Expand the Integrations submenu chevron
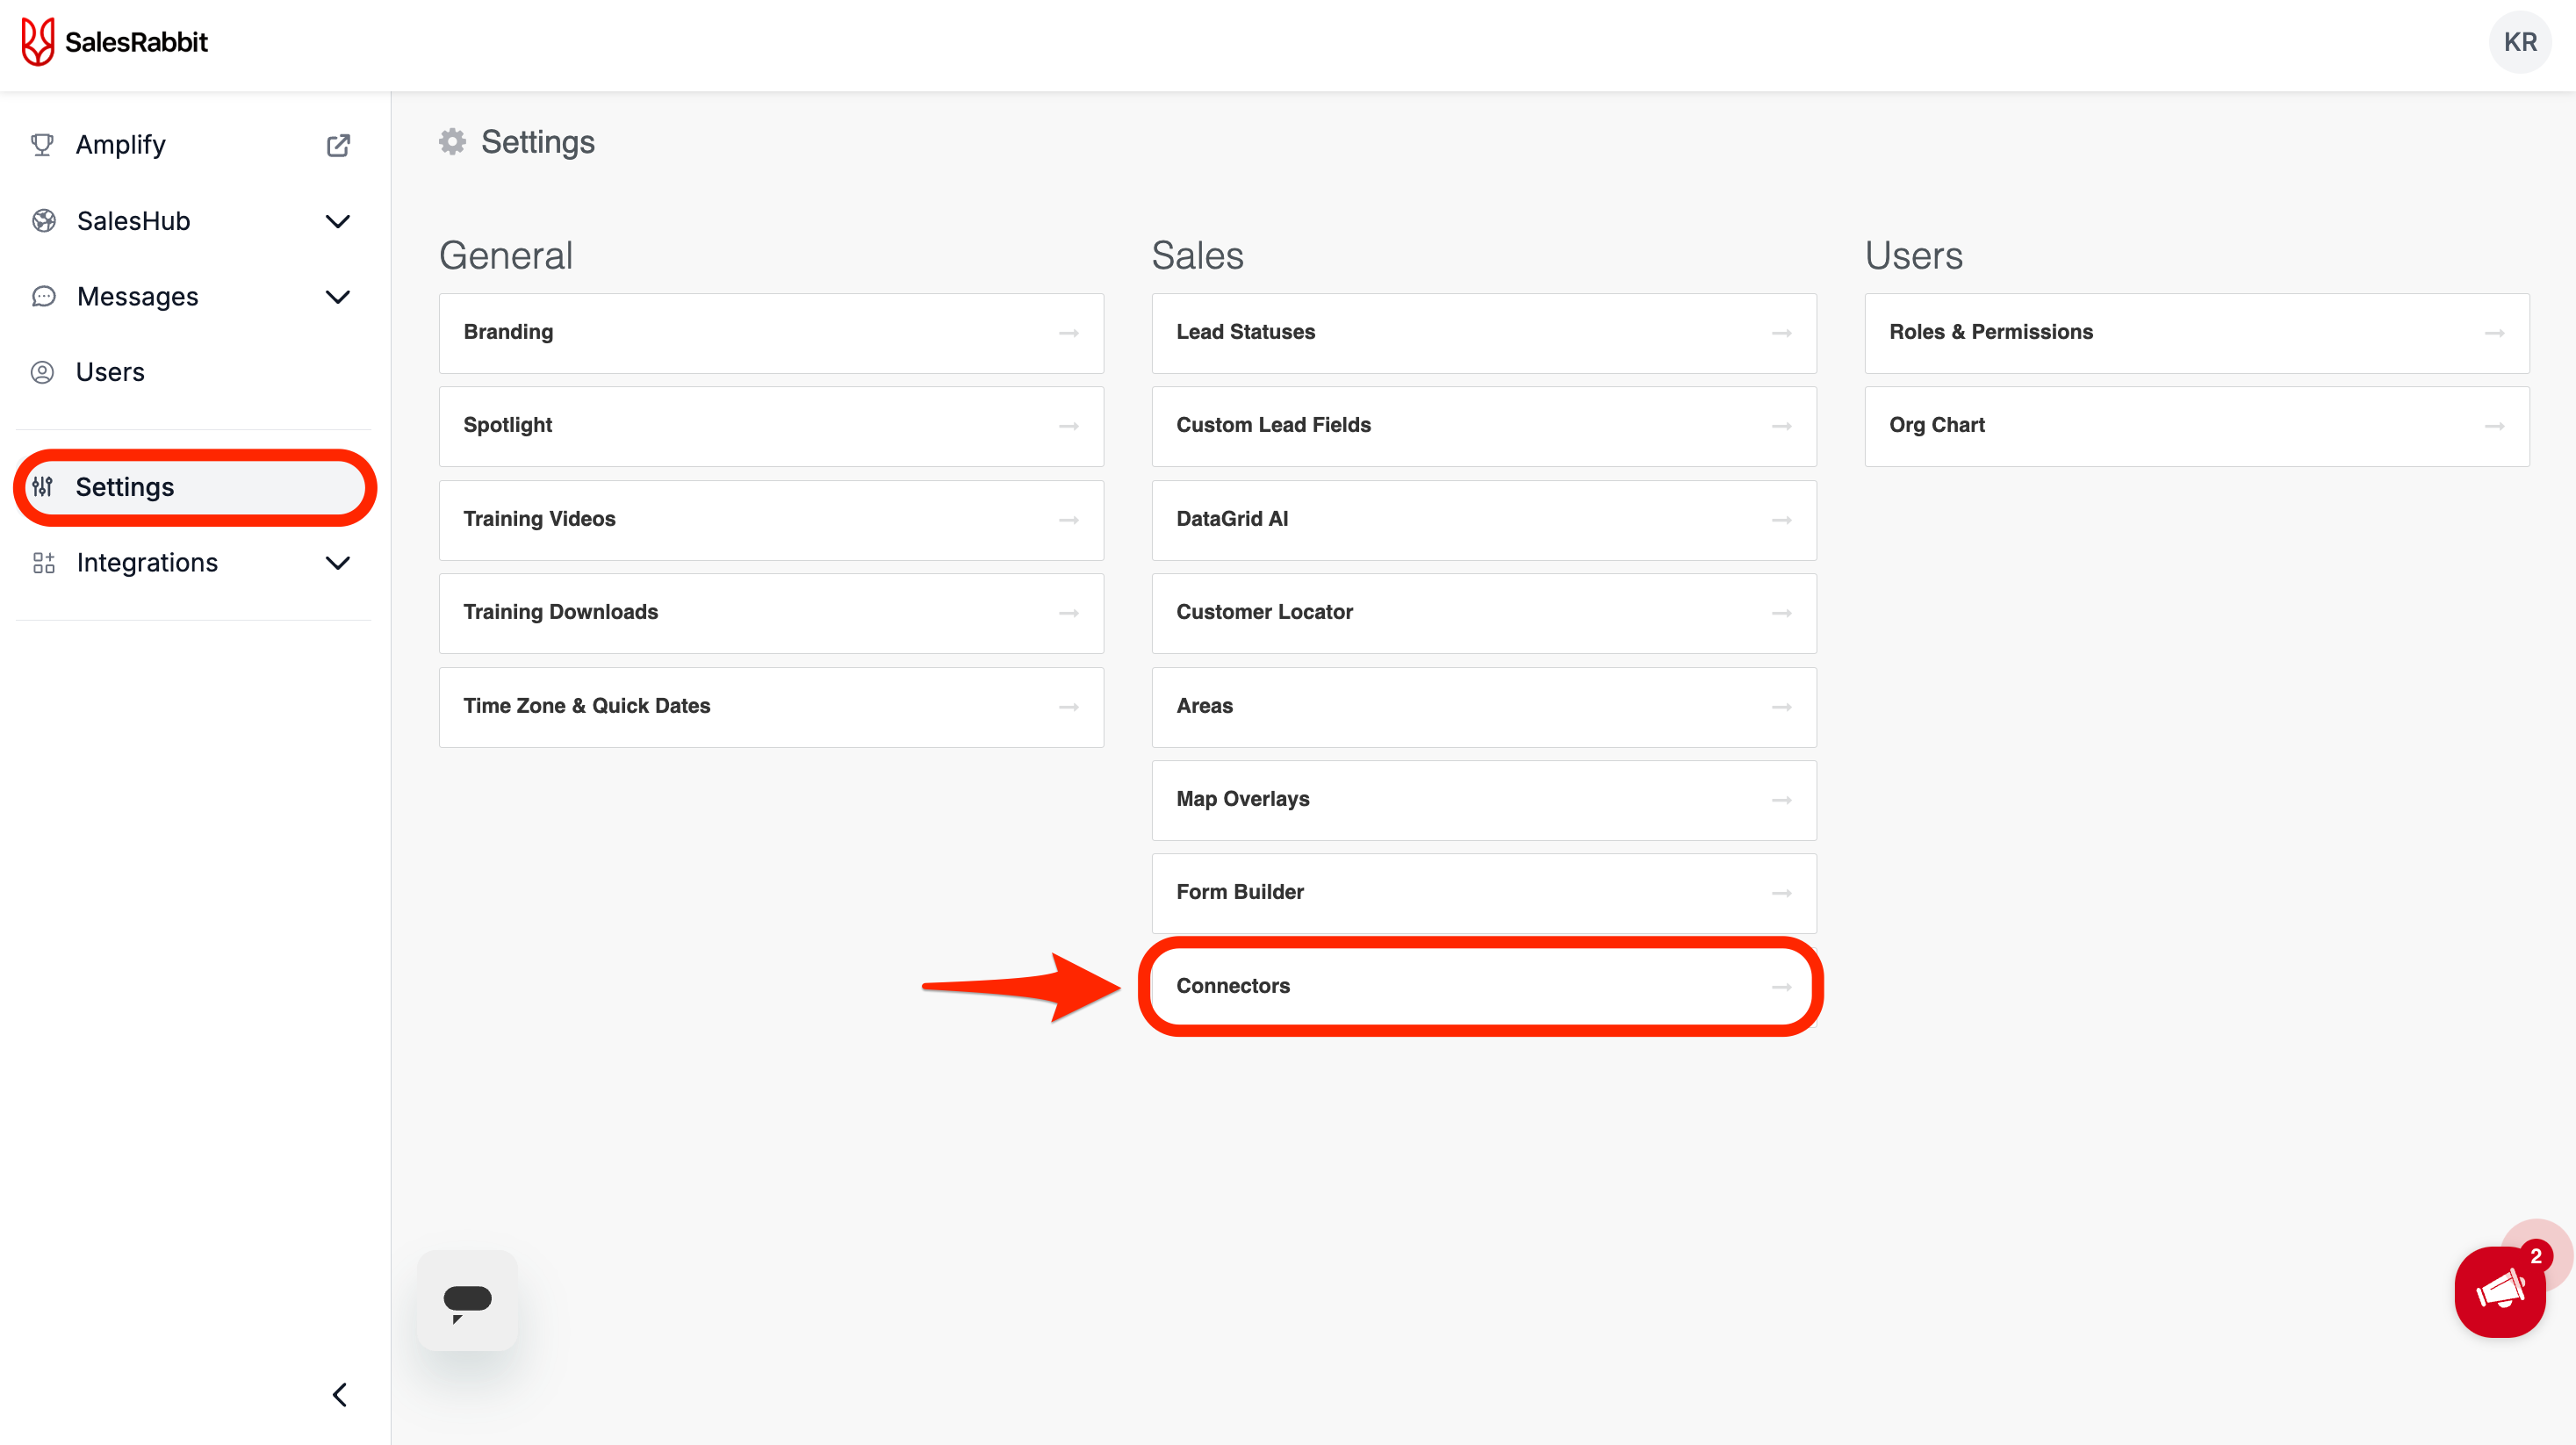 338,563
